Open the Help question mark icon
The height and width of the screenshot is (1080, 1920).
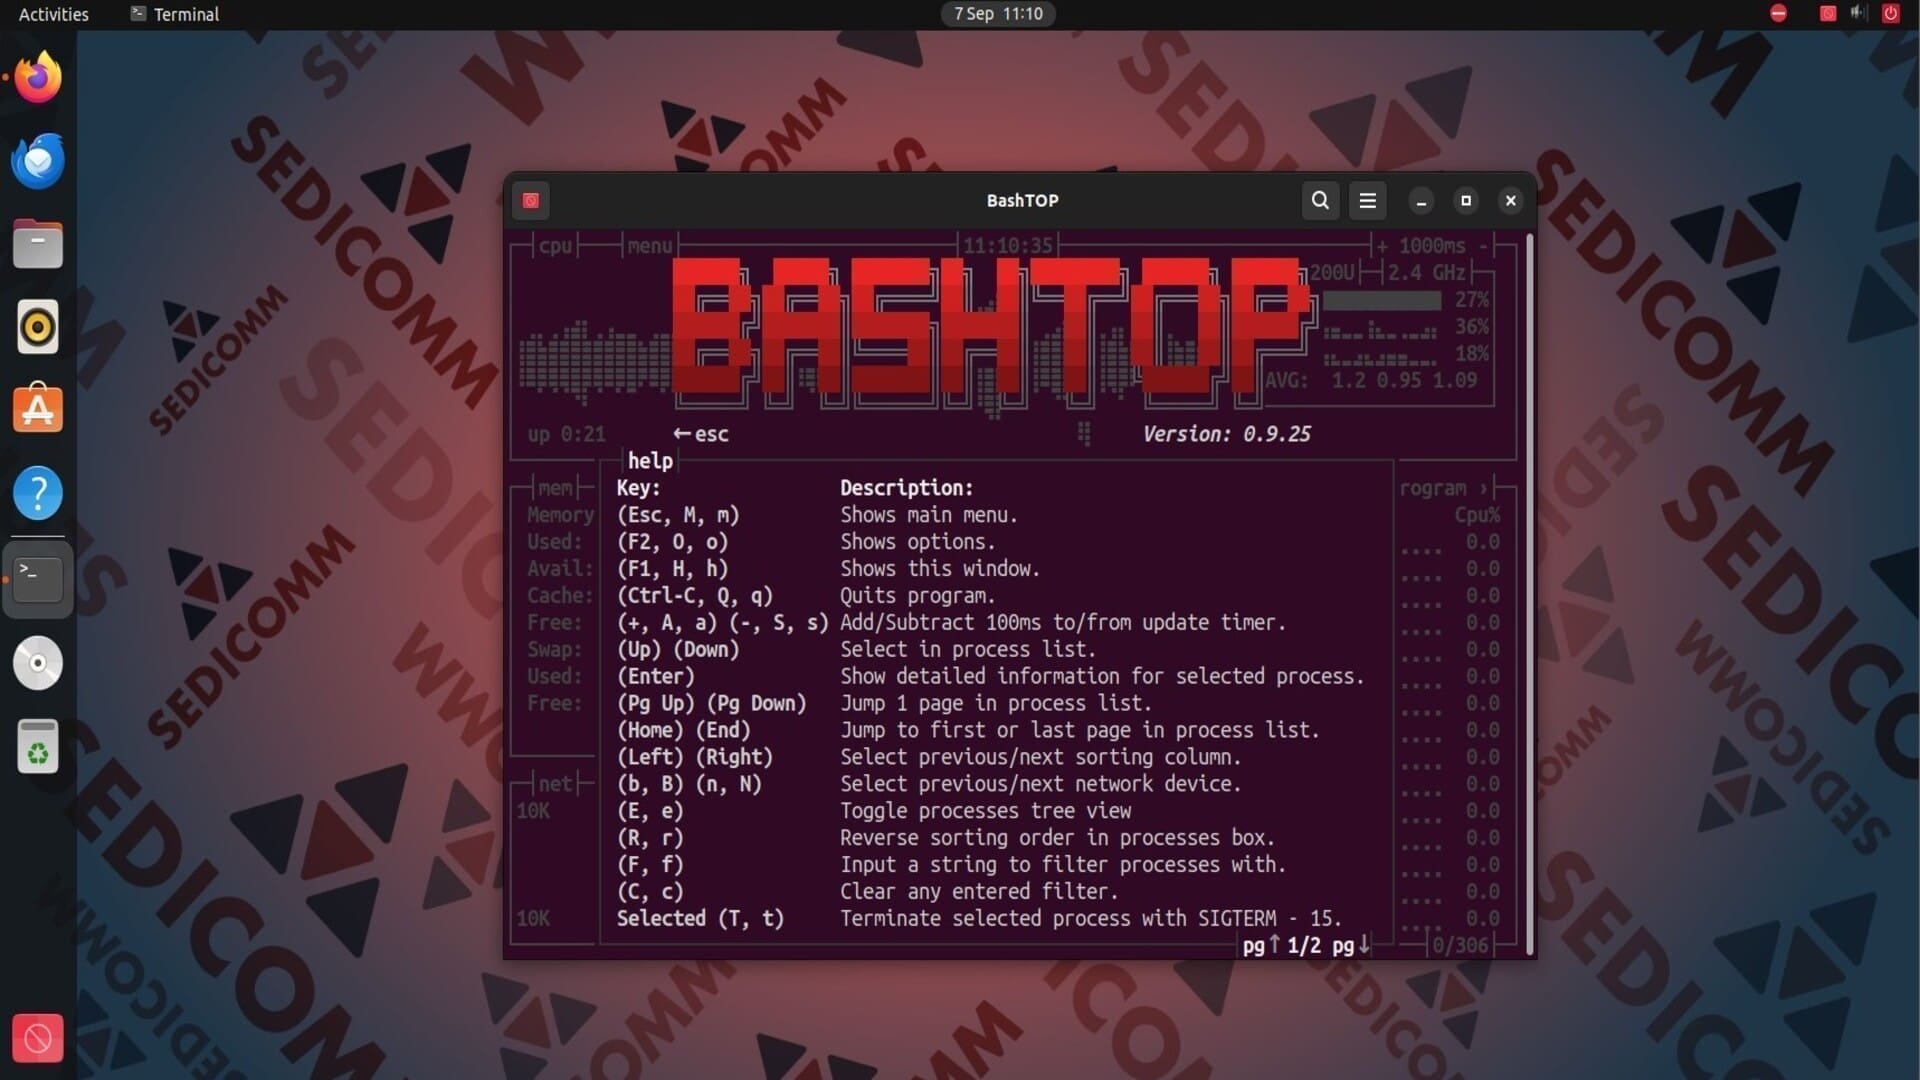(38, 493)
